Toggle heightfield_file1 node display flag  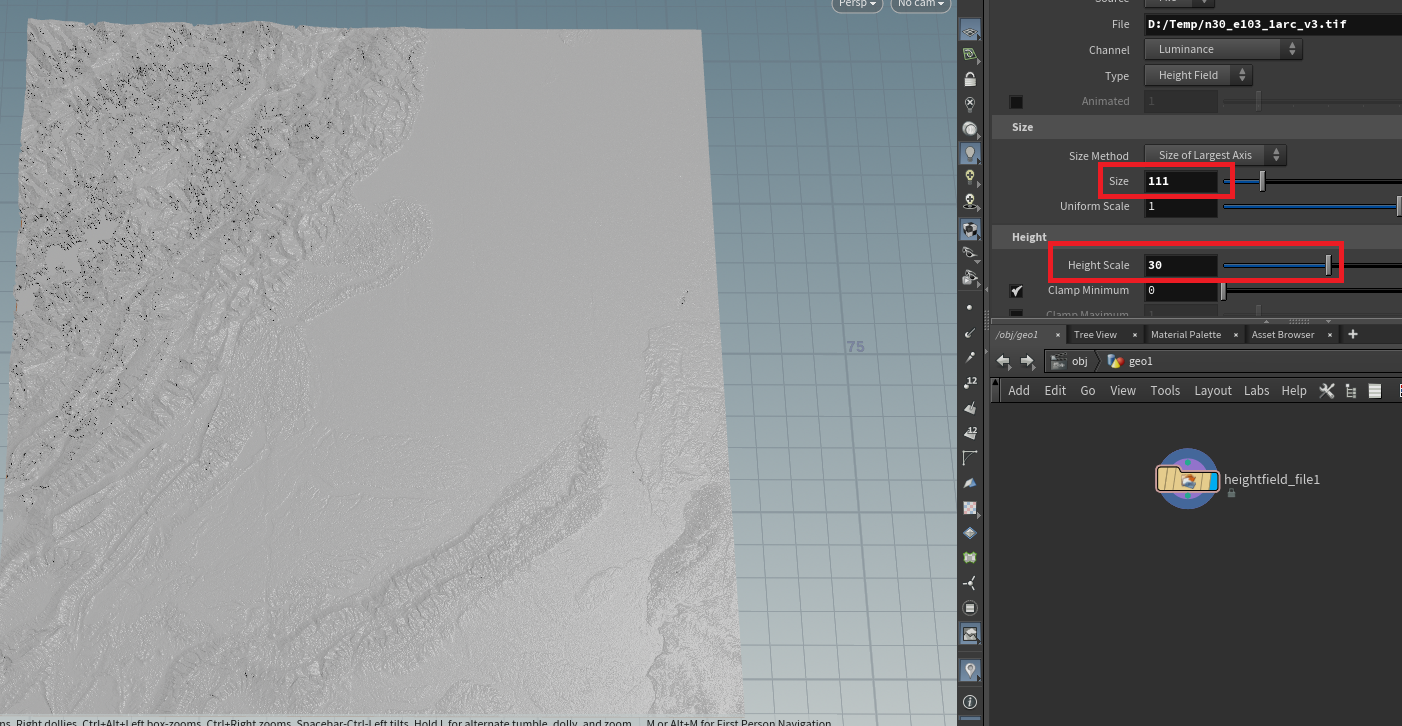tap(1212, 481)
